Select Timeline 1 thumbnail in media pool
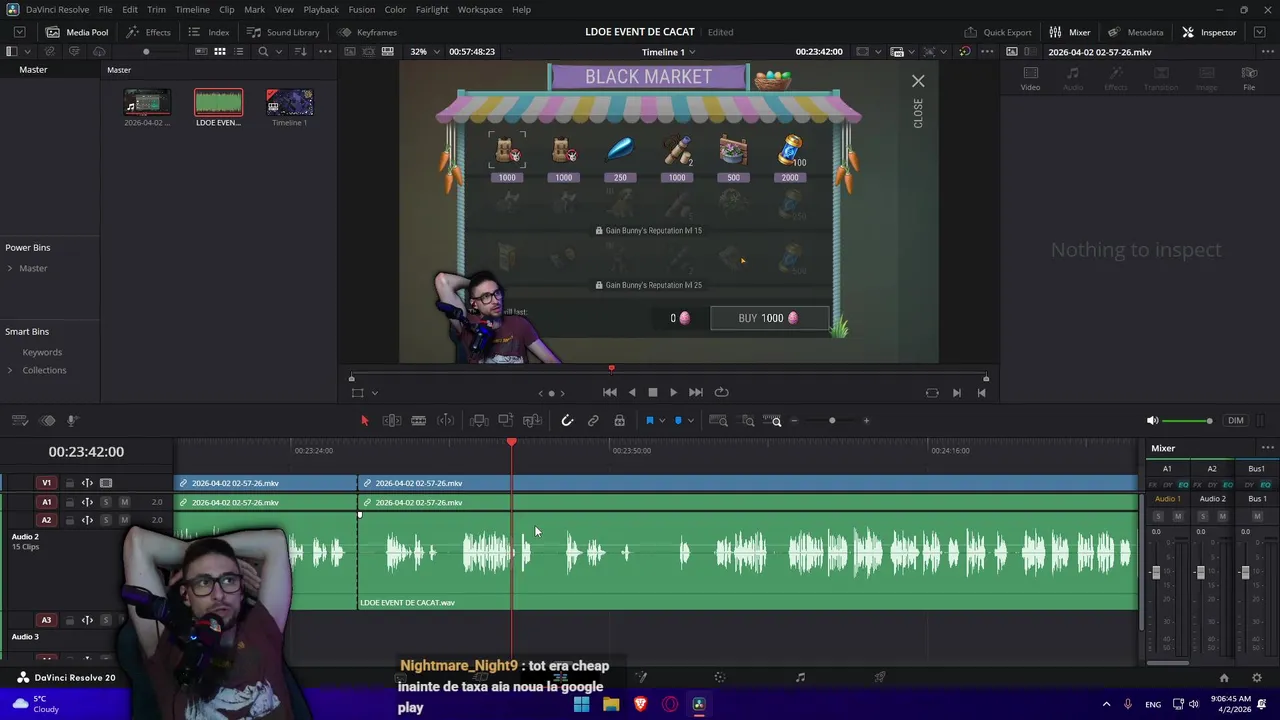Image resolution: width=1280 pixels, height=720 pixels. 289,103
